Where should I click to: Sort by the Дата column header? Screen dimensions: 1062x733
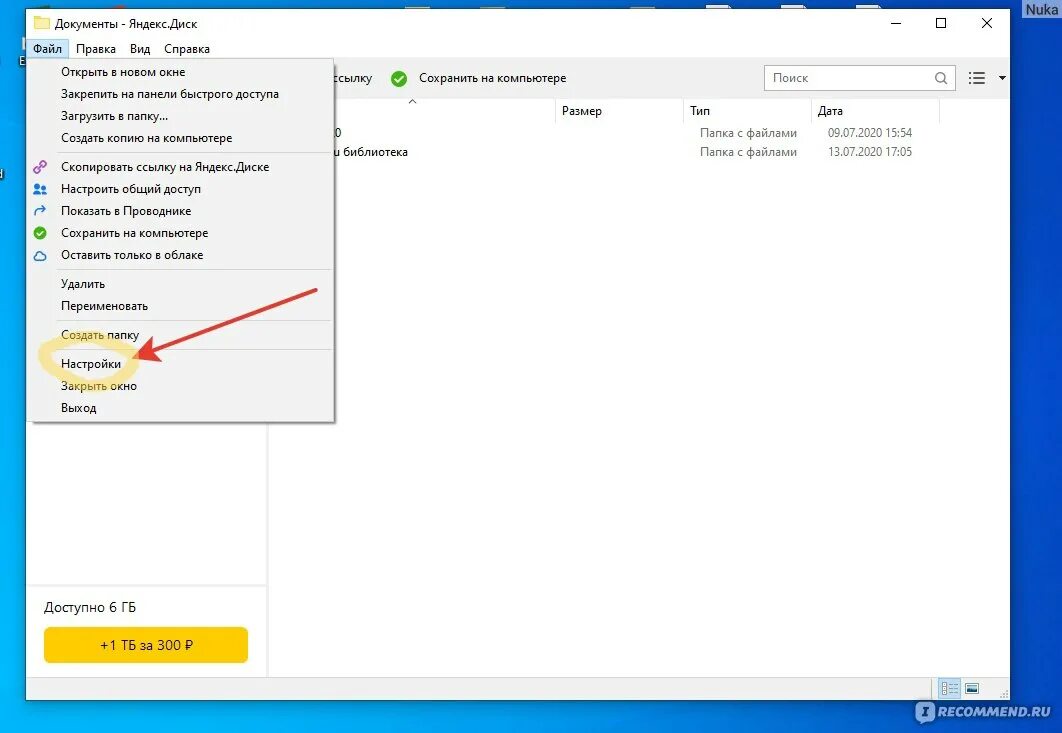click(876, 111)
